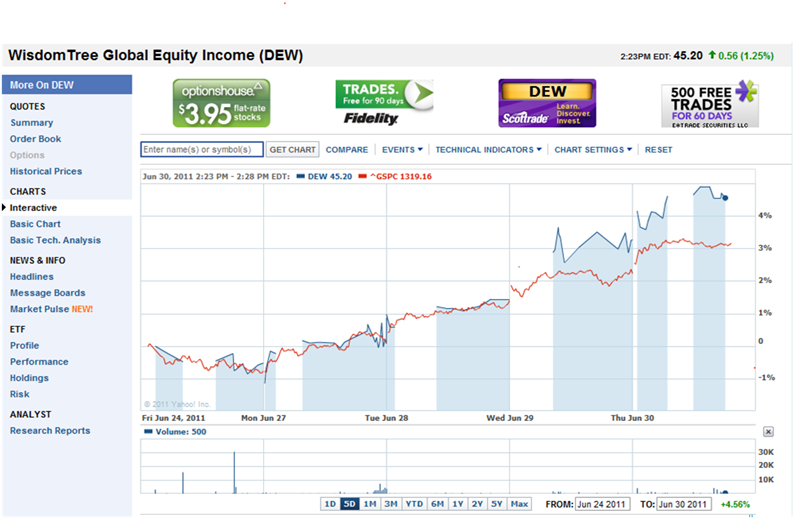Click the green up arrow beside 0.56
The height and width of the screenshot is (519, 800).
point(712,55)
